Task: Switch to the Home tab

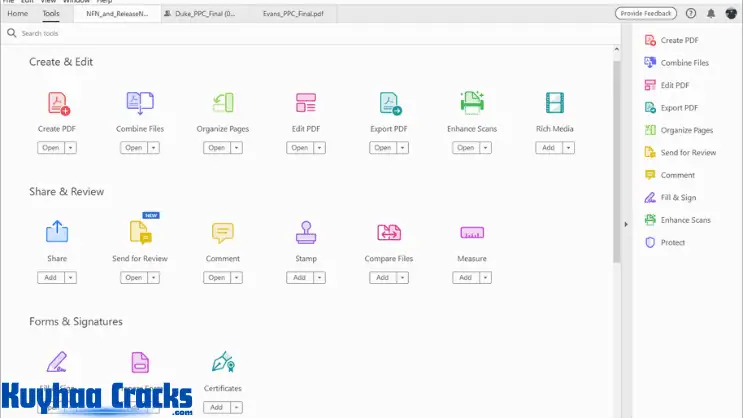Action: (x=18, y=14)
